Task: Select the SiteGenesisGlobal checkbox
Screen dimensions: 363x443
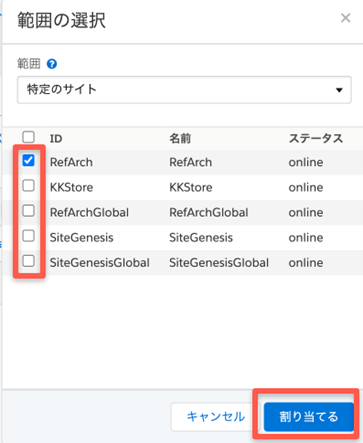Action: point(28,261)
